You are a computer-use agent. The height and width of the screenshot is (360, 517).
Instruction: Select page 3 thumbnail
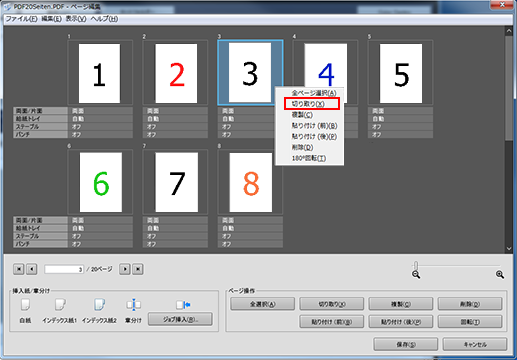(250, 72)
